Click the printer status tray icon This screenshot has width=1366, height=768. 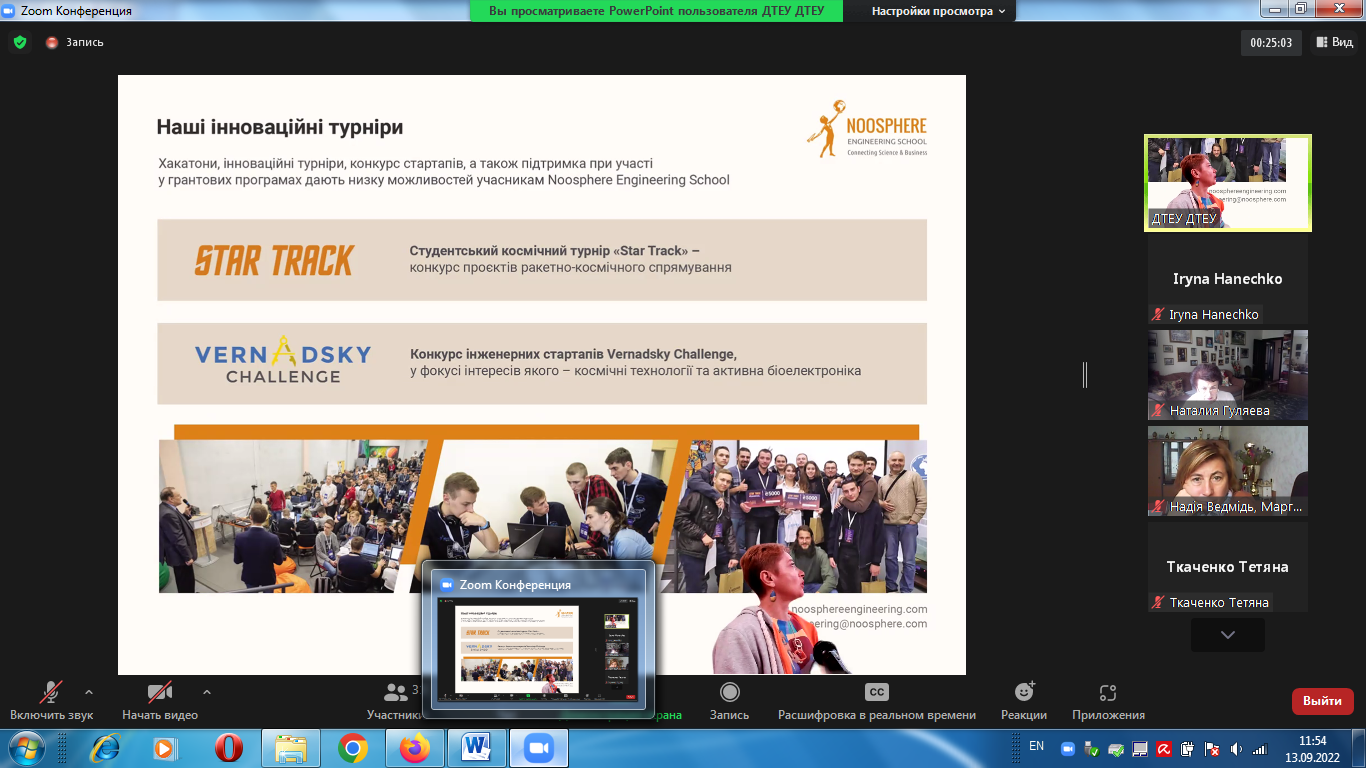point(1115,748)
